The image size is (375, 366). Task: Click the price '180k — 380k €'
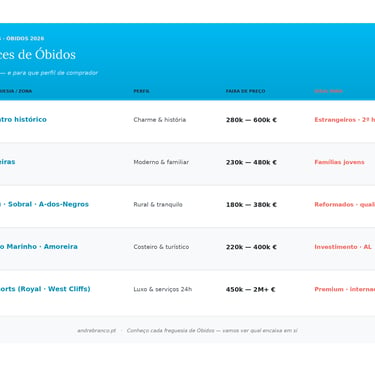(251, 205)
